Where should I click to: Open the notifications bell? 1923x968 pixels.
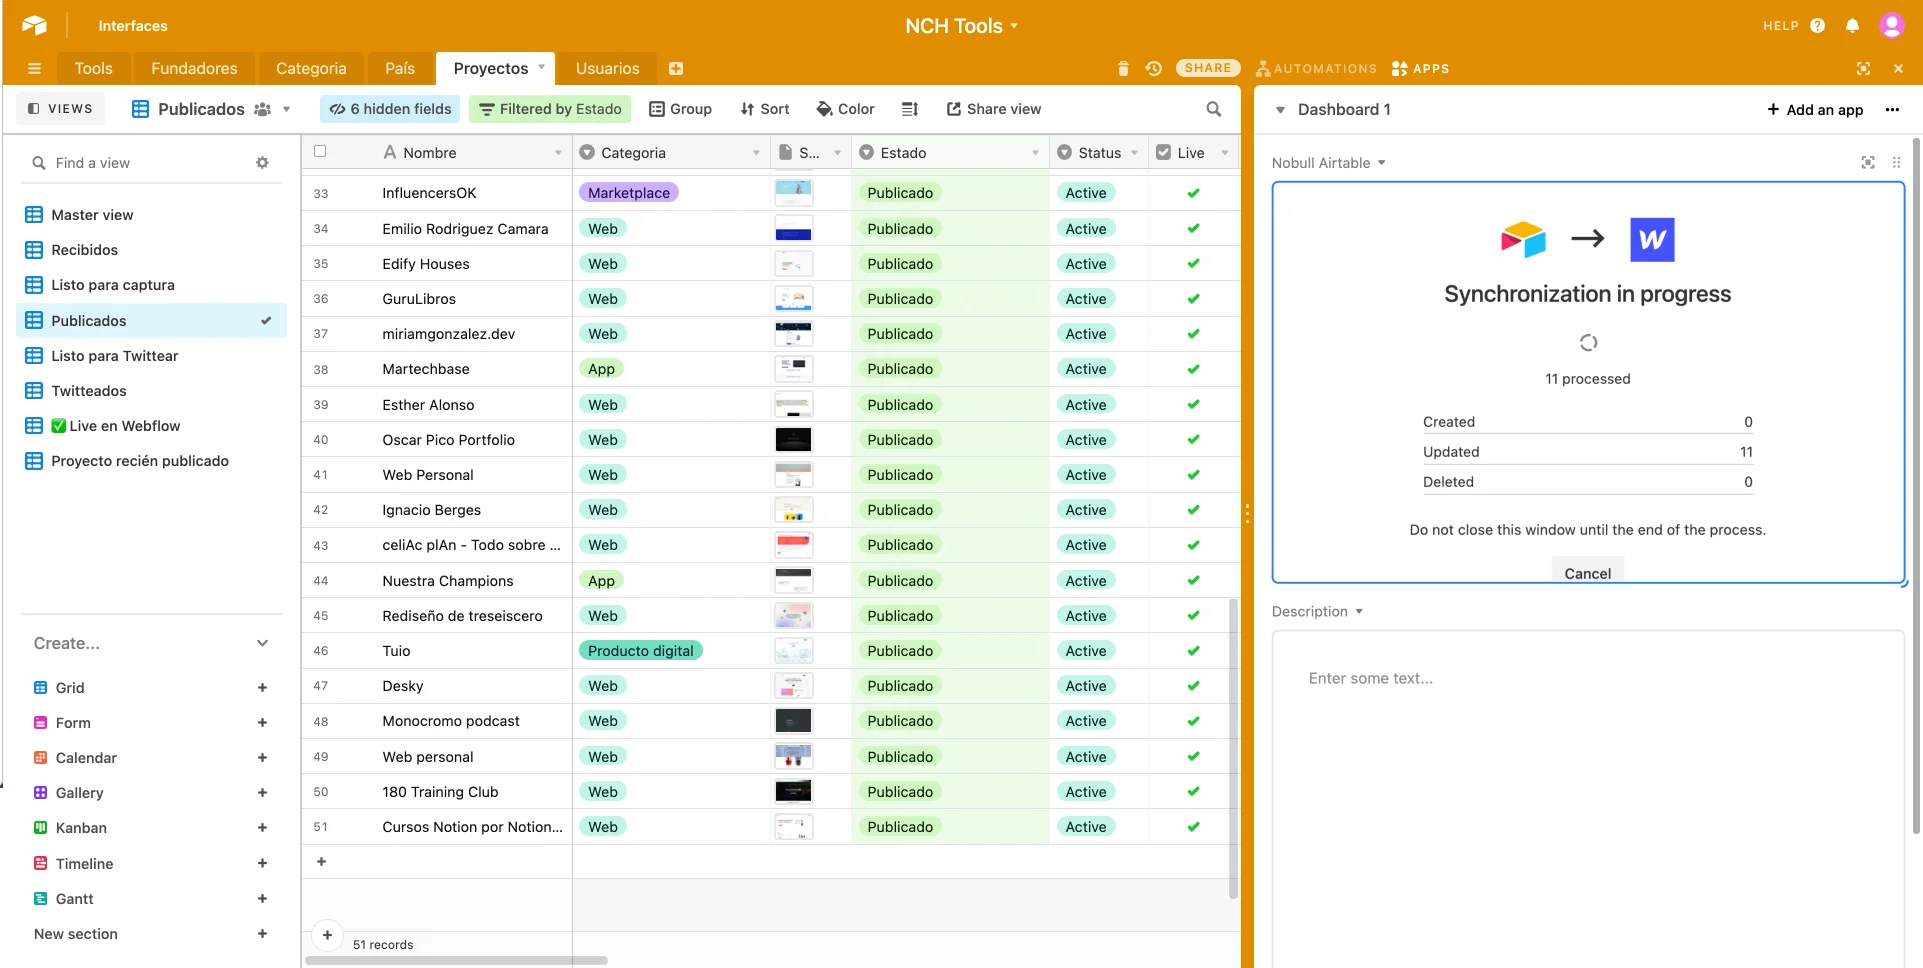(x=1852, y=26)
